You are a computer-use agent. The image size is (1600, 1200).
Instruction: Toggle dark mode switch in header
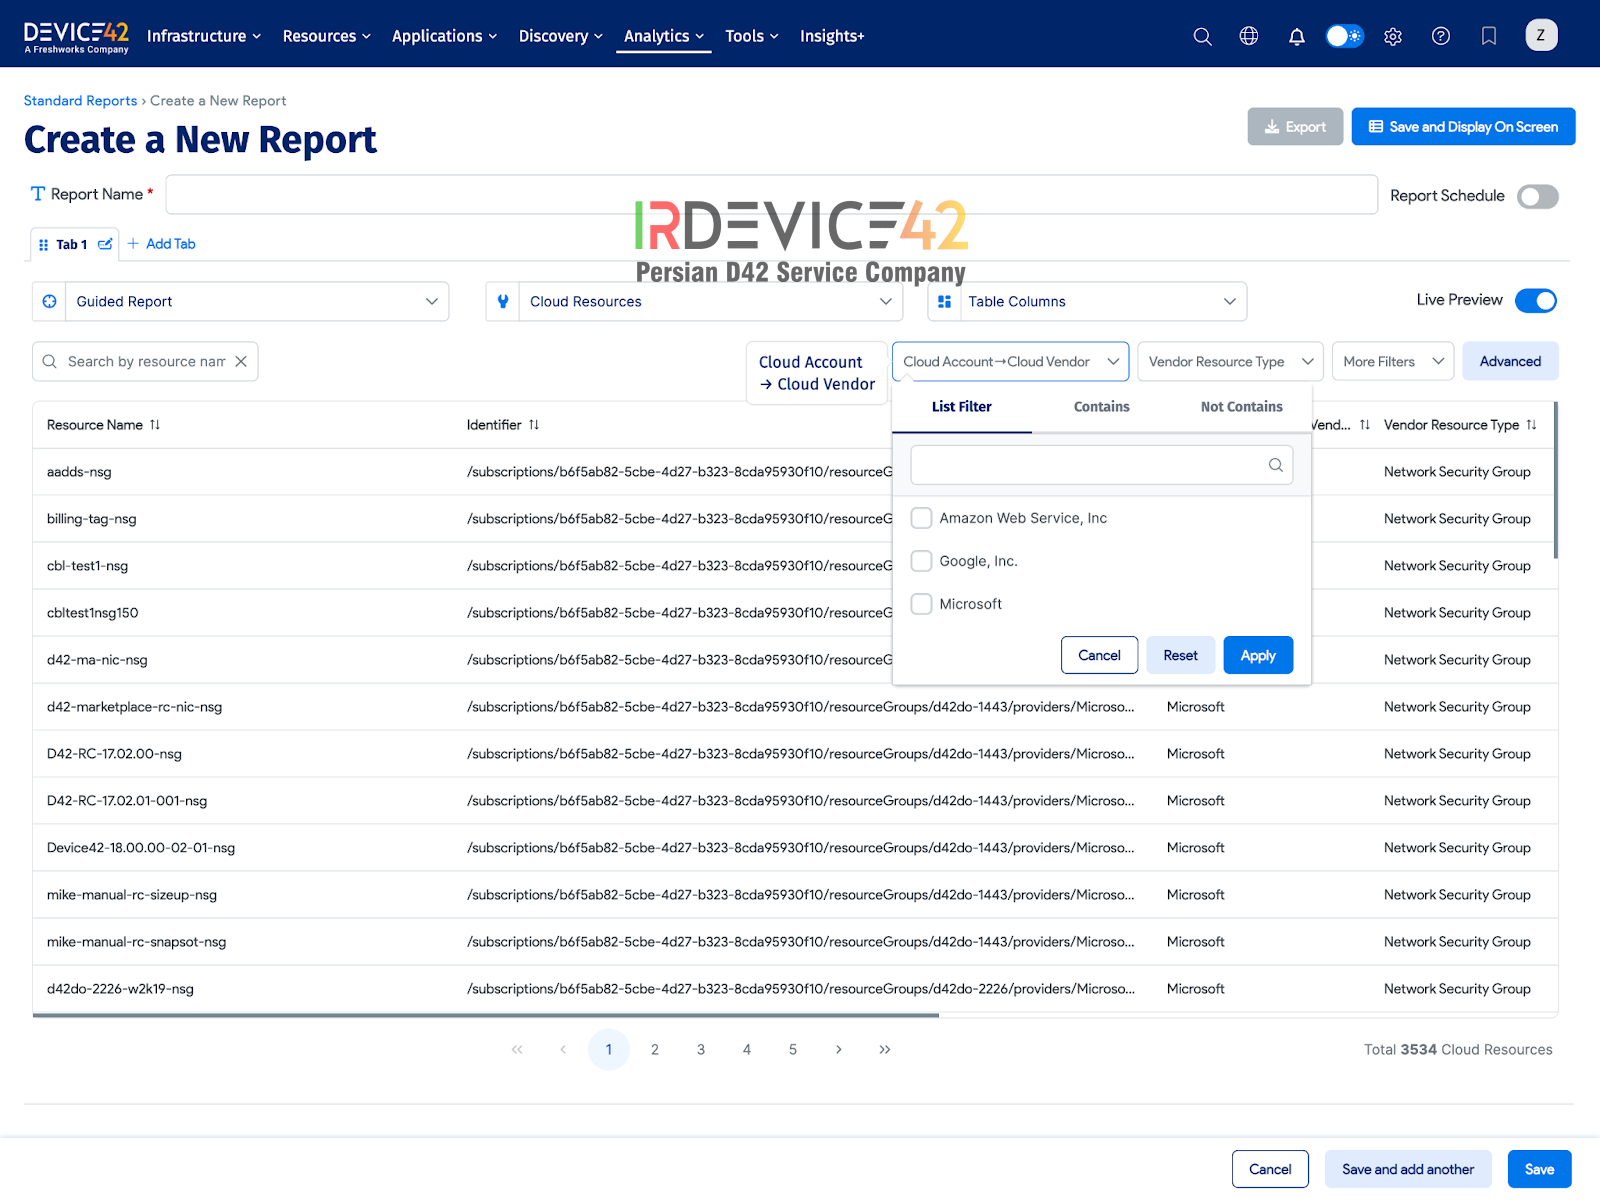1345,36
